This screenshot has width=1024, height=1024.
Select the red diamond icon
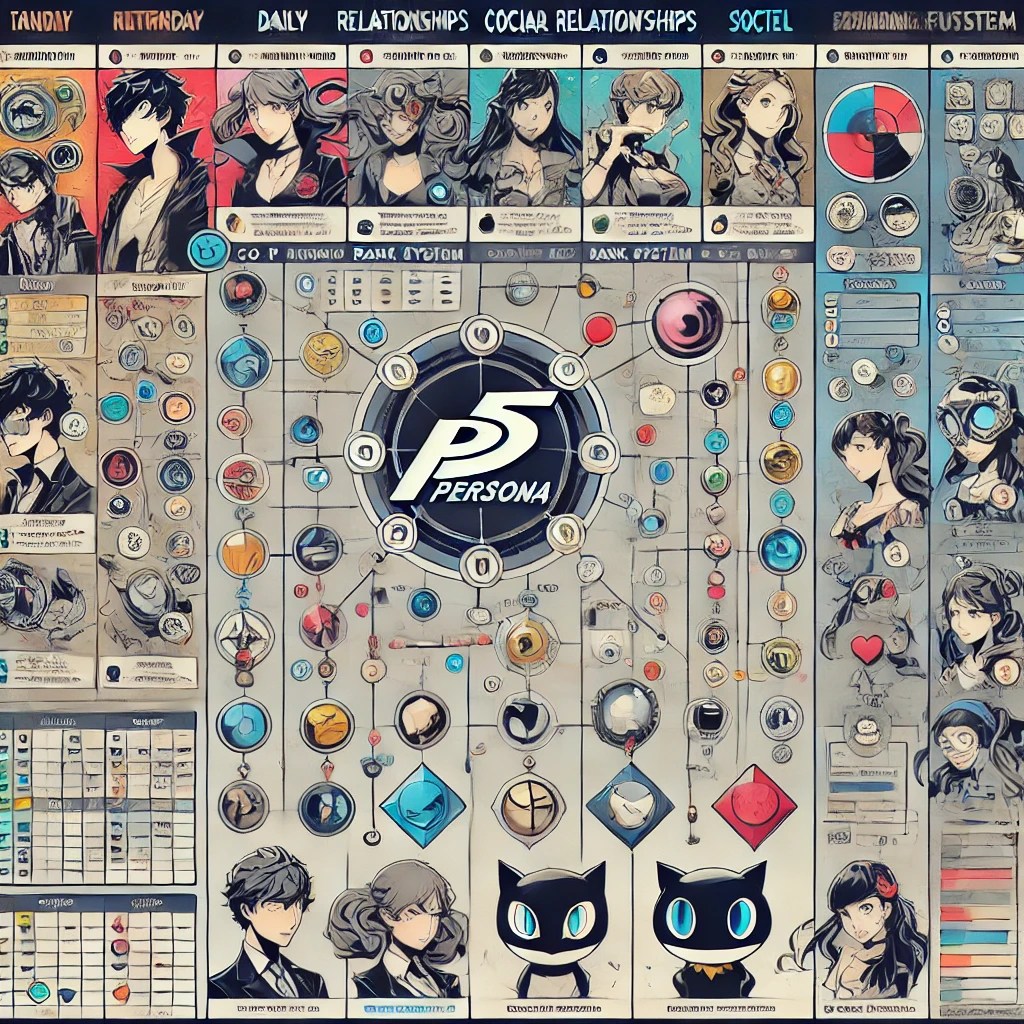click(754, 807)
